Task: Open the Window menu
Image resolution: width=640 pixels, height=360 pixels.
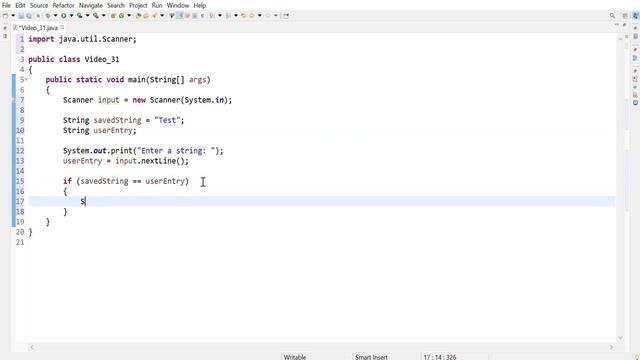Action: [178, 5]
